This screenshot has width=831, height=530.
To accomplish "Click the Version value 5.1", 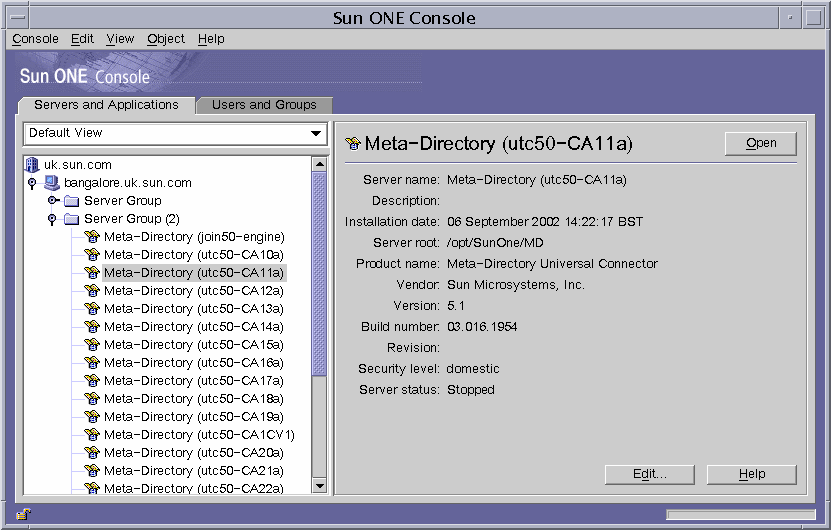I will coord(456,306).
